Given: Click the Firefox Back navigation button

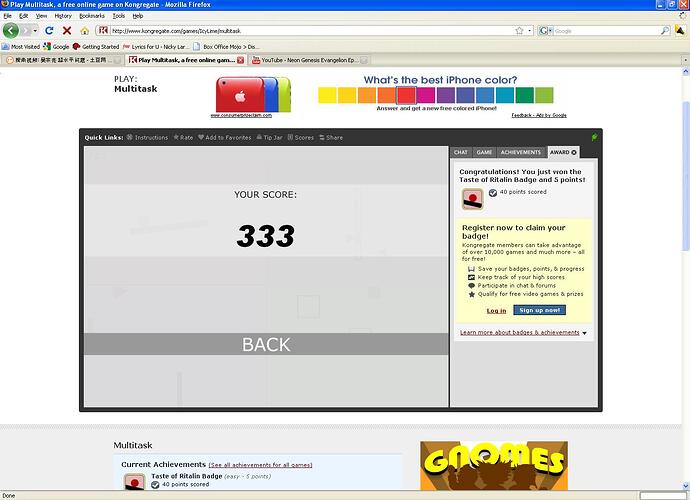Looking at the screenshot, I should [11, 31].
